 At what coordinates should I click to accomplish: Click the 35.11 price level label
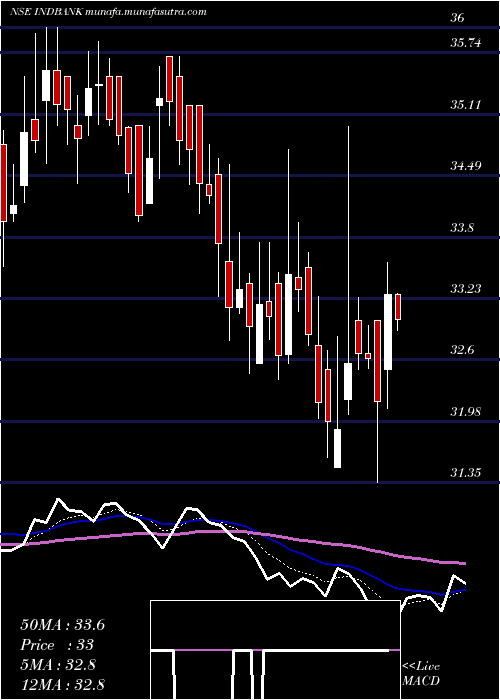point(466,105)
